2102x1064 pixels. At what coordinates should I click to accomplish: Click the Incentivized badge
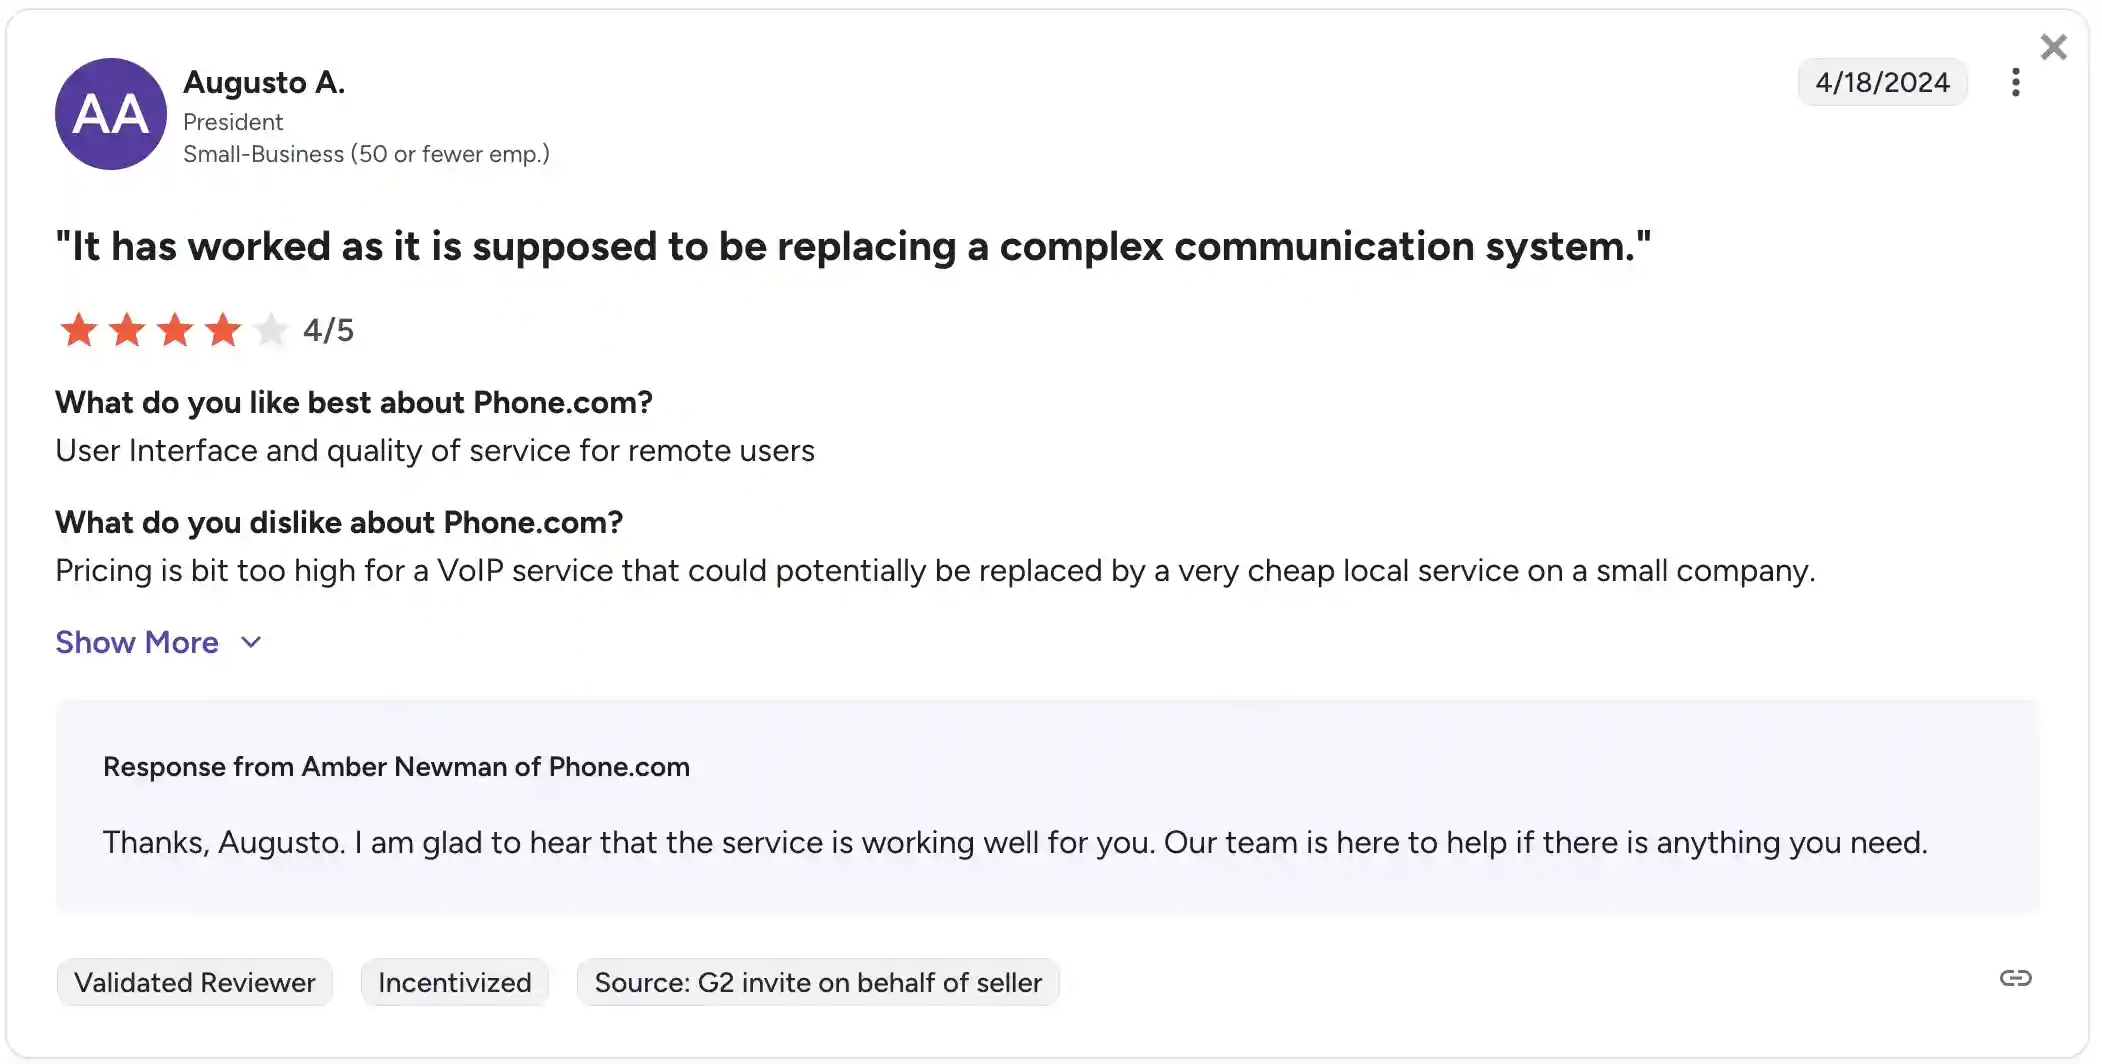[x=455, y=982]
